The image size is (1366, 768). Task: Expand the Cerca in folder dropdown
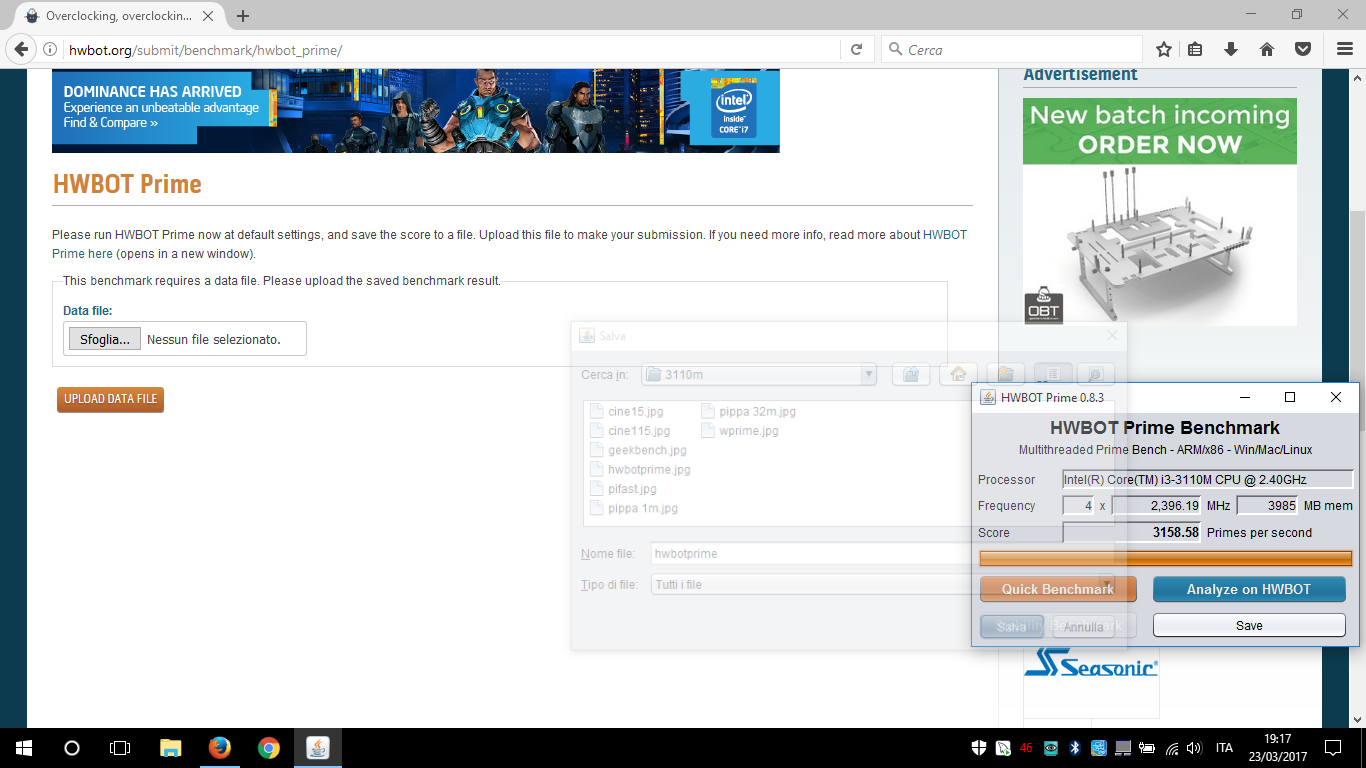tap(868, 374)
